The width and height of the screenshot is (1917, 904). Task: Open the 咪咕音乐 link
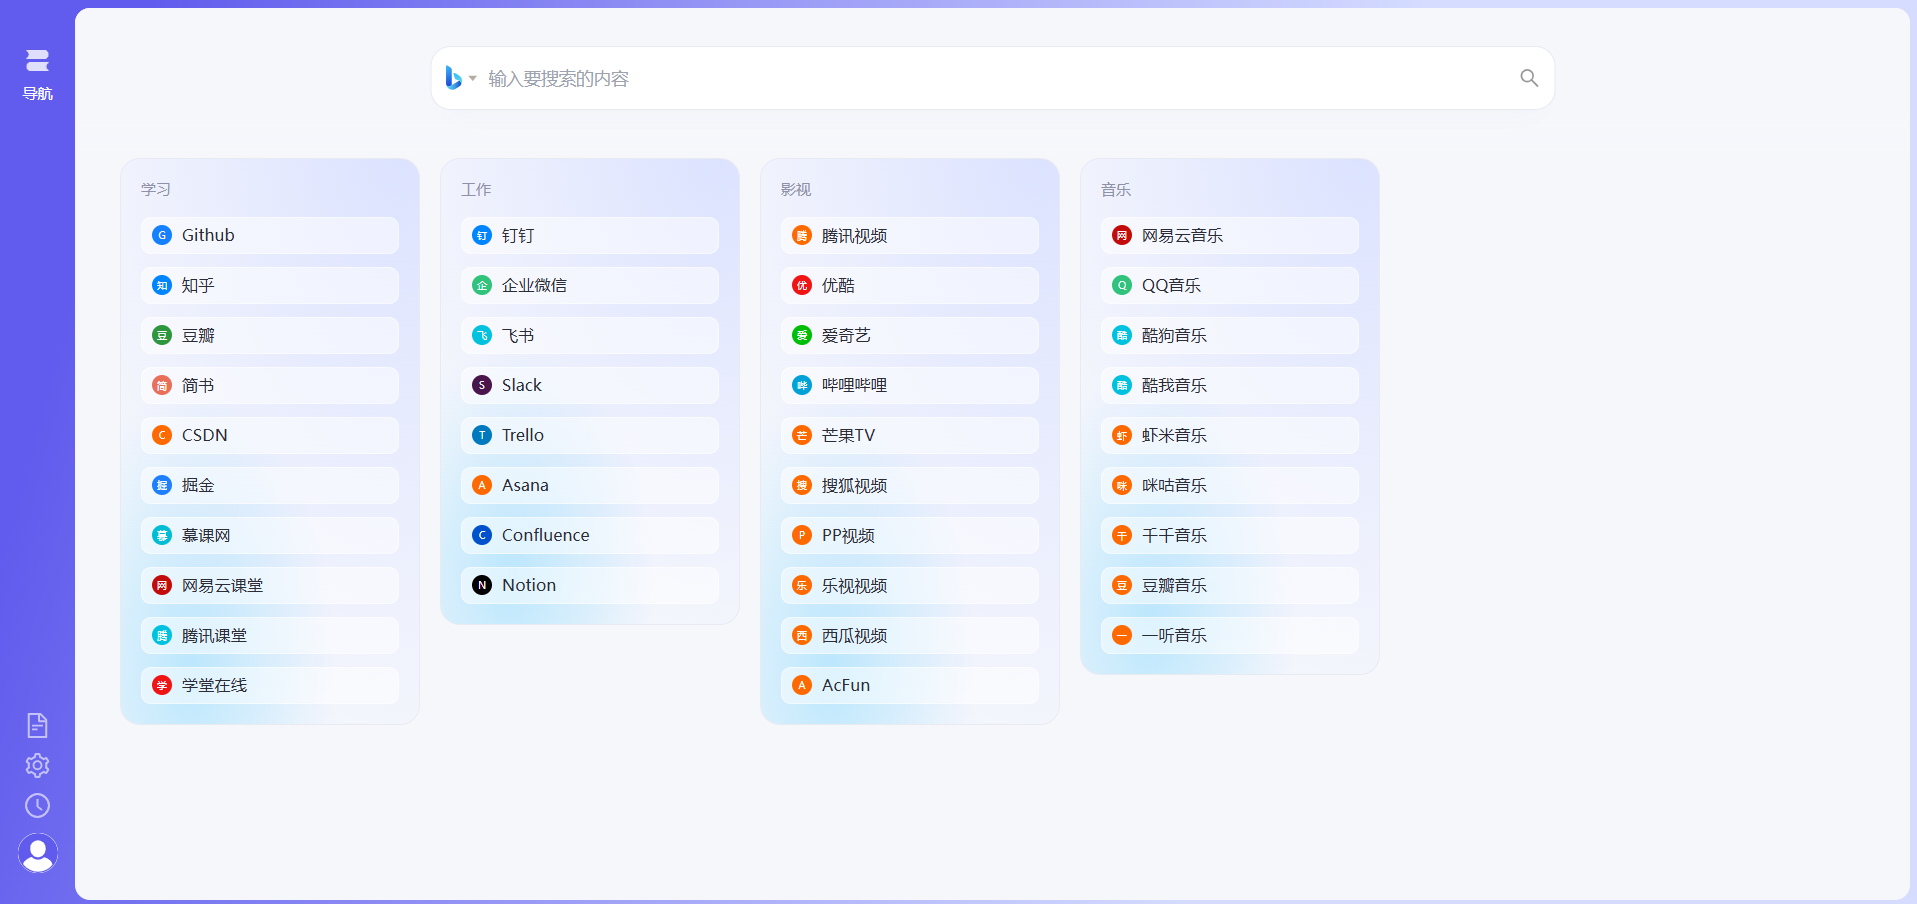coord(1230,485)
